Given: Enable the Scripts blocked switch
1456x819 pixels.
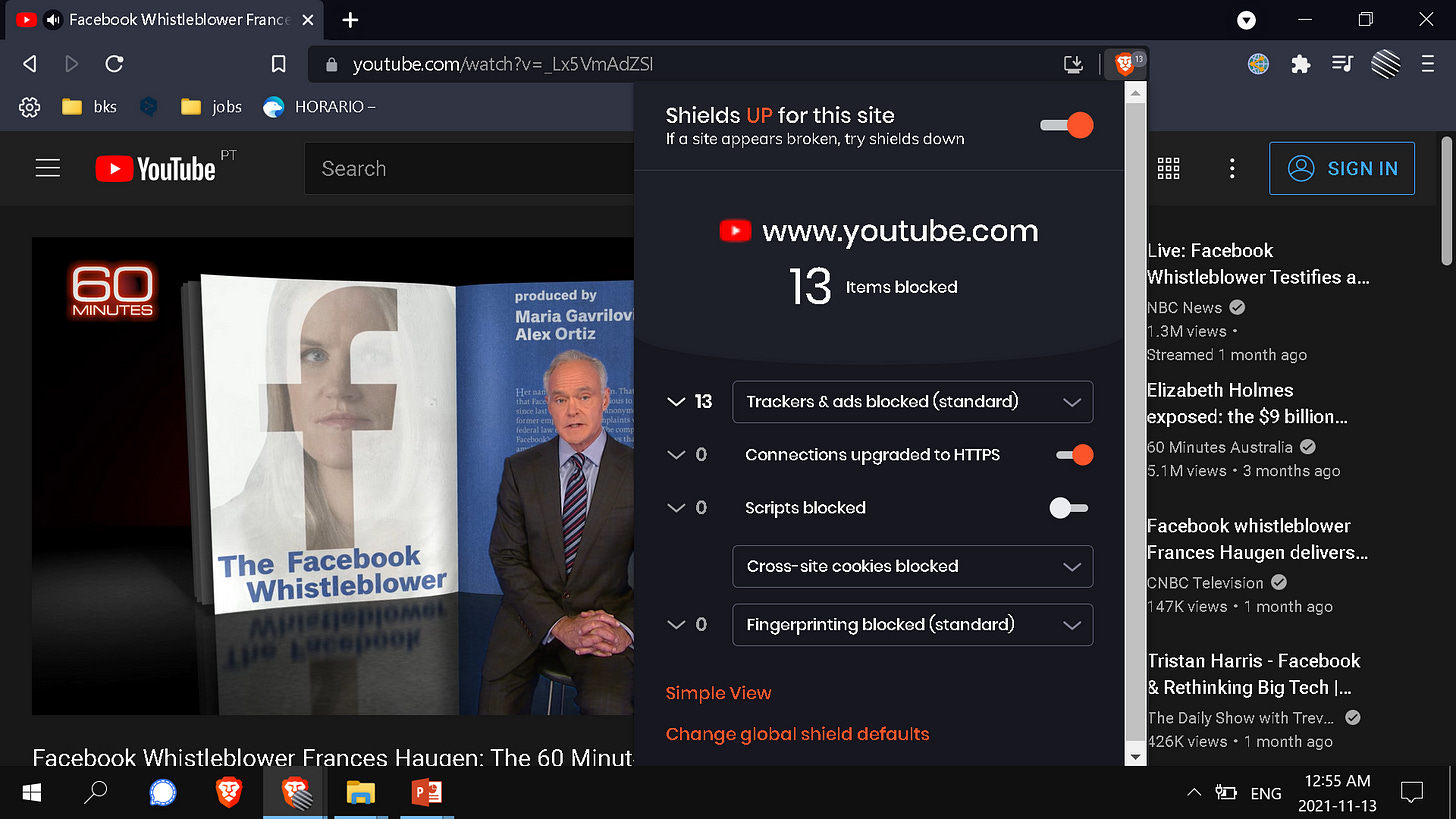Looking at the screenshot, I should pyautogui.click(x=1069, y=508).
